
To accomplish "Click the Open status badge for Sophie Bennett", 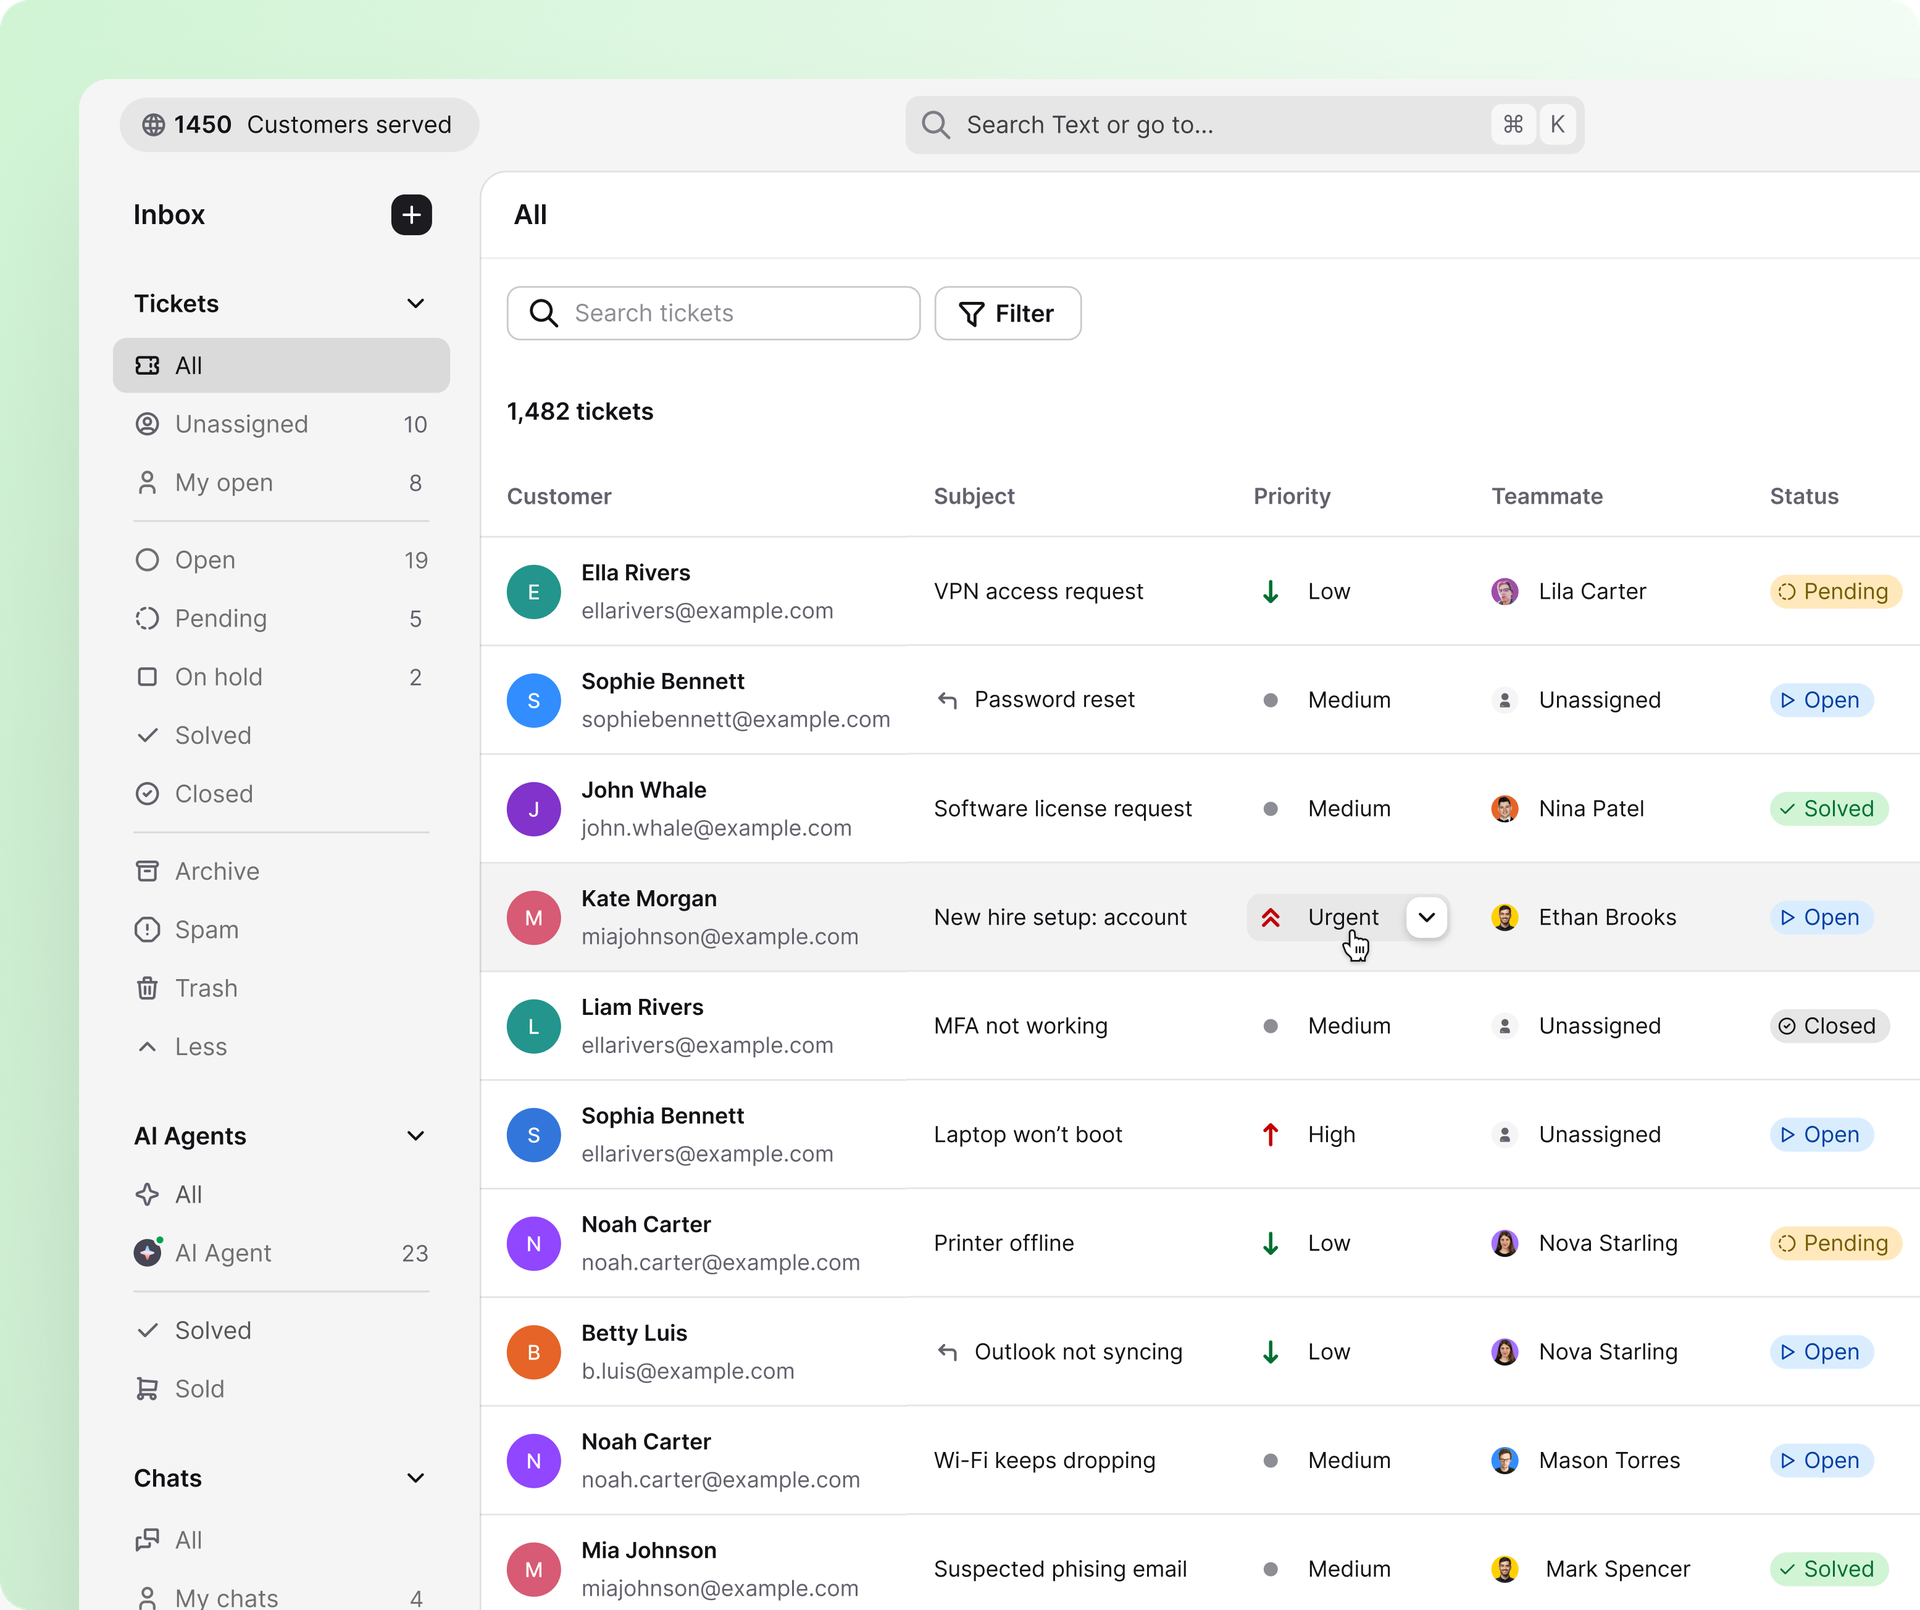I will [1821, 700].
